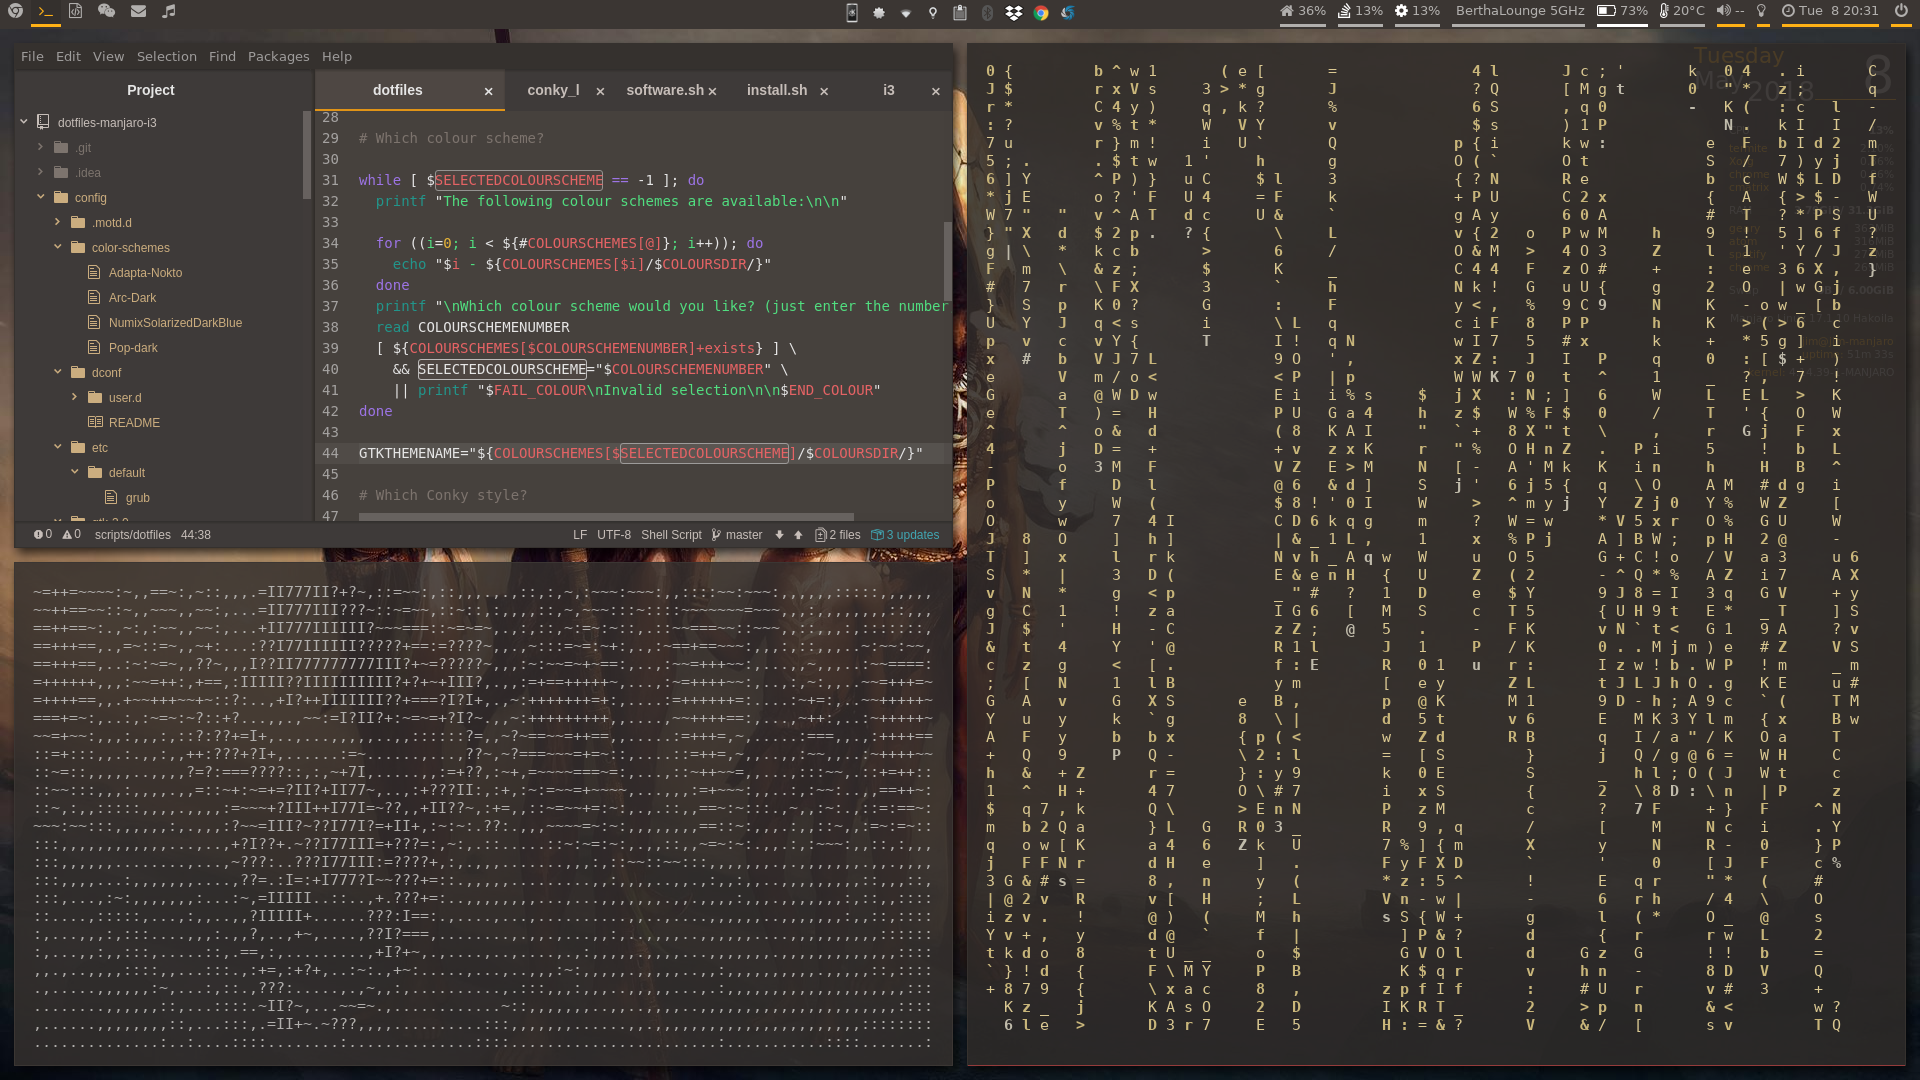Click the battery 73% indicator
The image size is (1920, 1080).
pos(1622,11)
